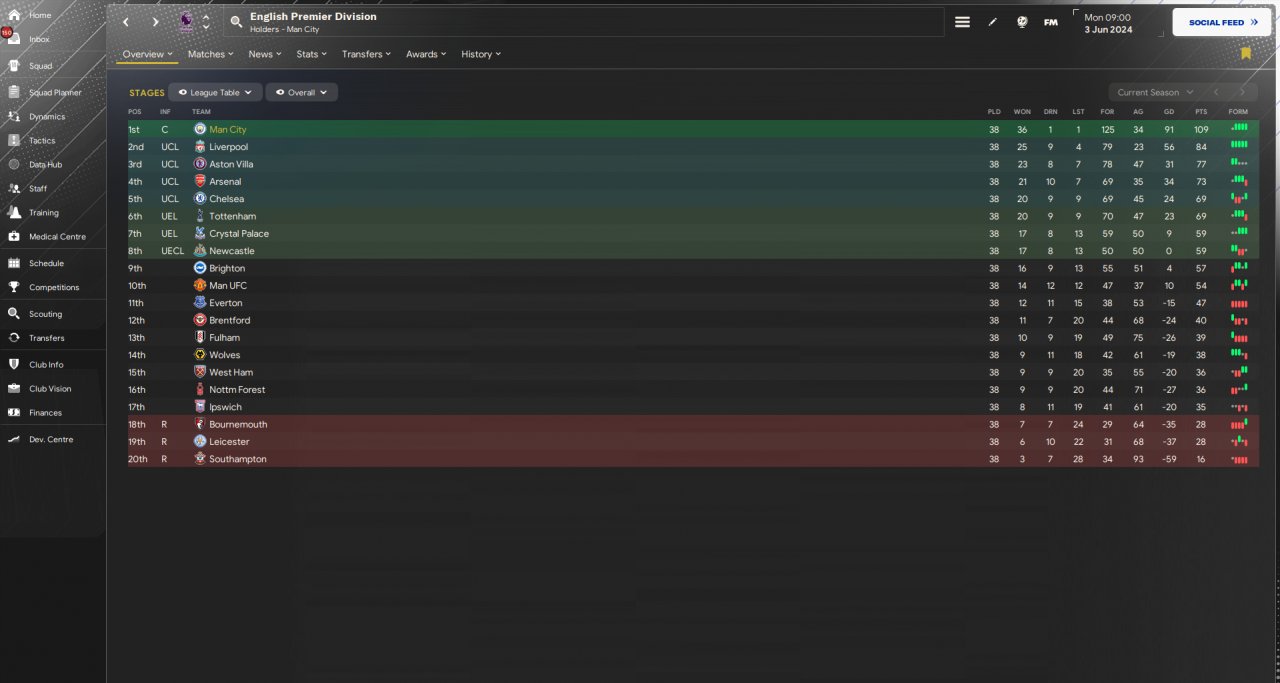Select the Bournemouth relegation row
This screenshot has width=1280, height=683.
692,424
